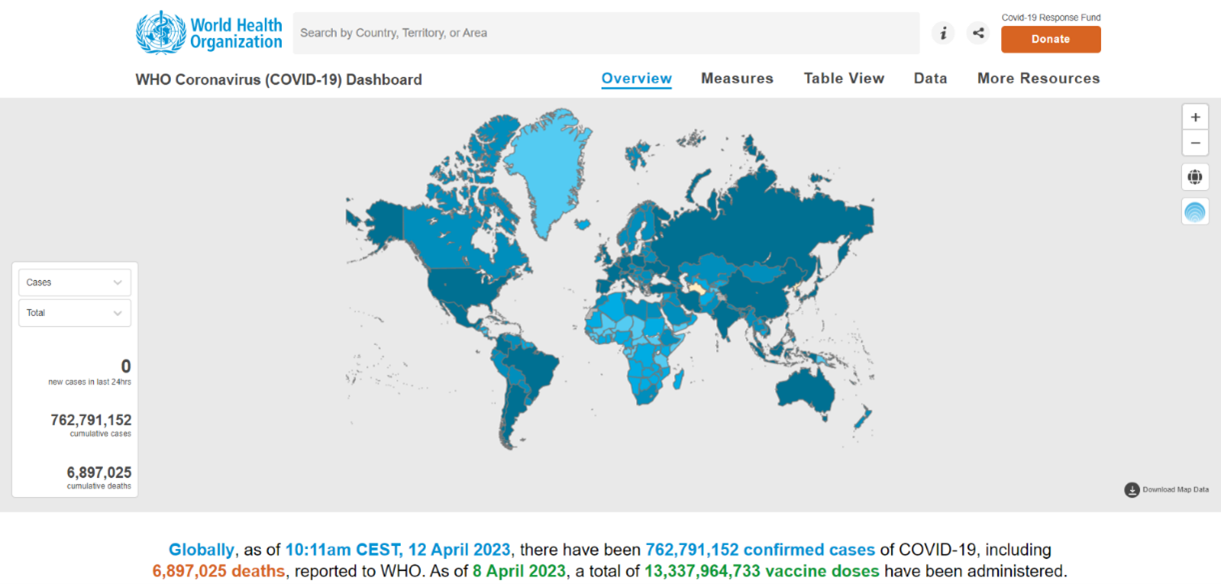
Task: Click the share icon in header
Action: pos(978,33)
